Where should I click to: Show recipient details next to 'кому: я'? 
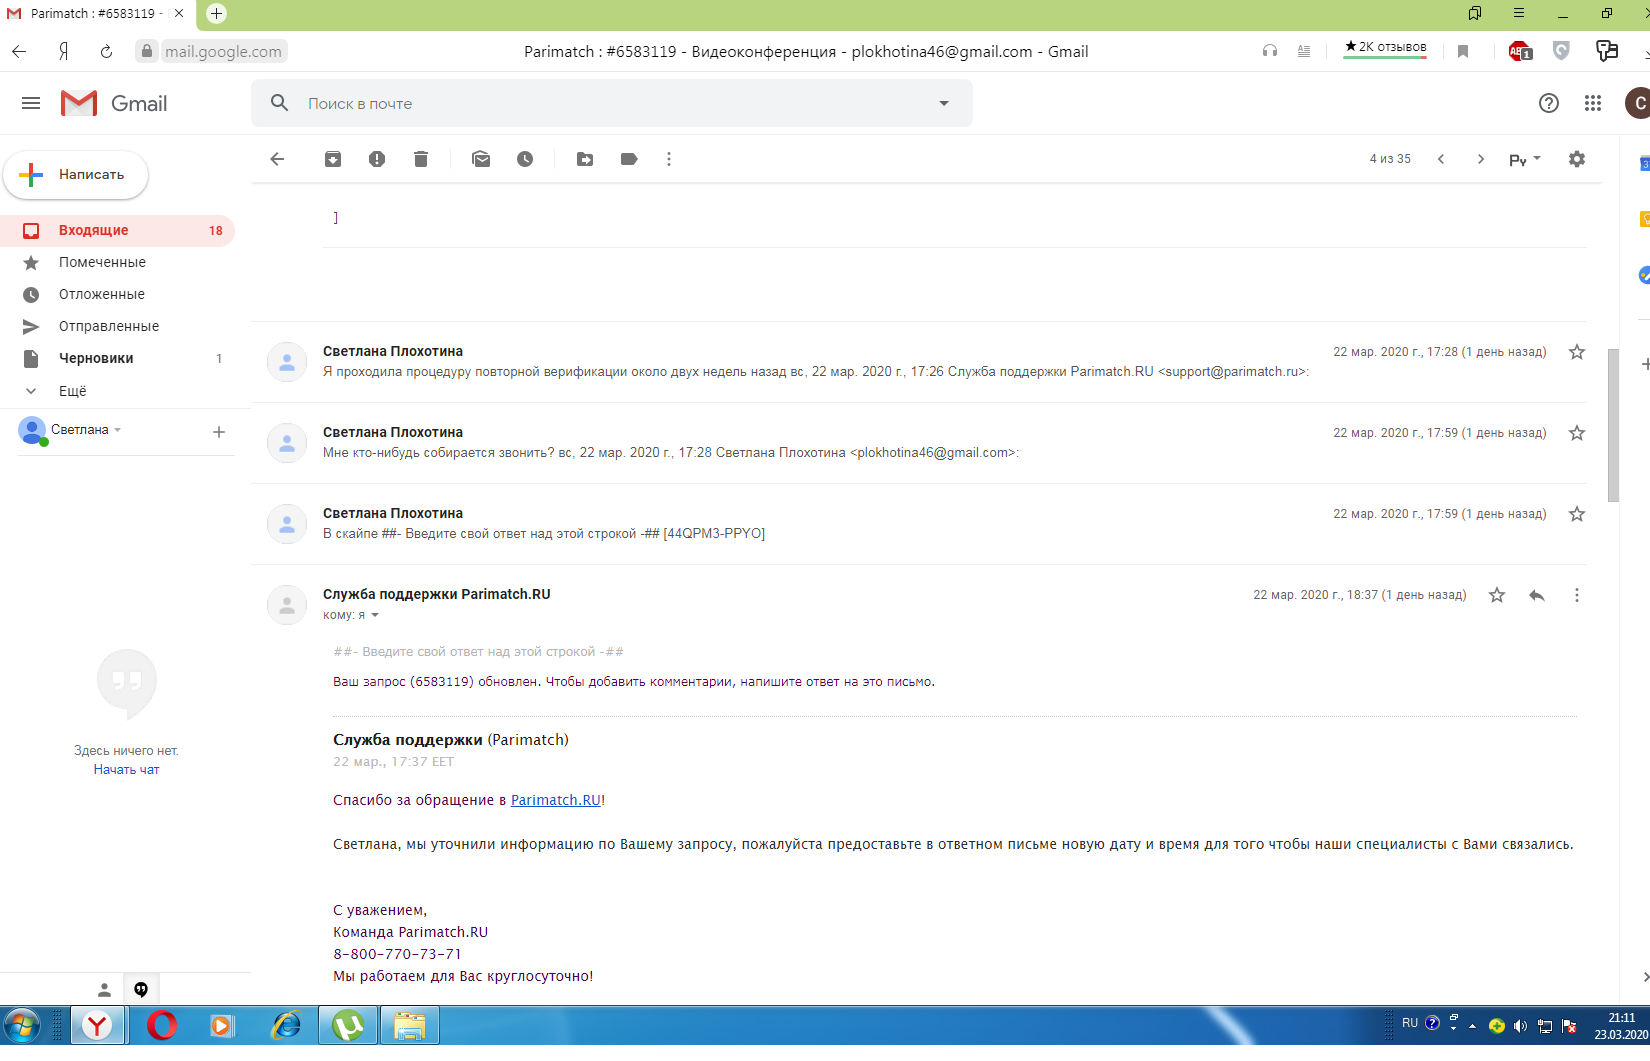coord(375,615)
